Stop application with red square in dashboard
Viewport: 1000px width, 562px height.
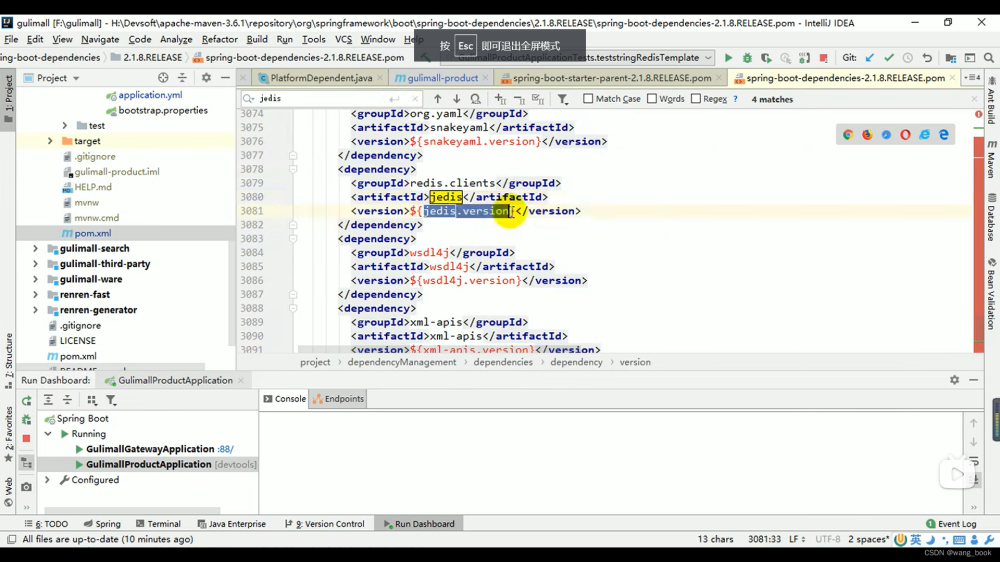pyautogui.click(x=26, y=438)
